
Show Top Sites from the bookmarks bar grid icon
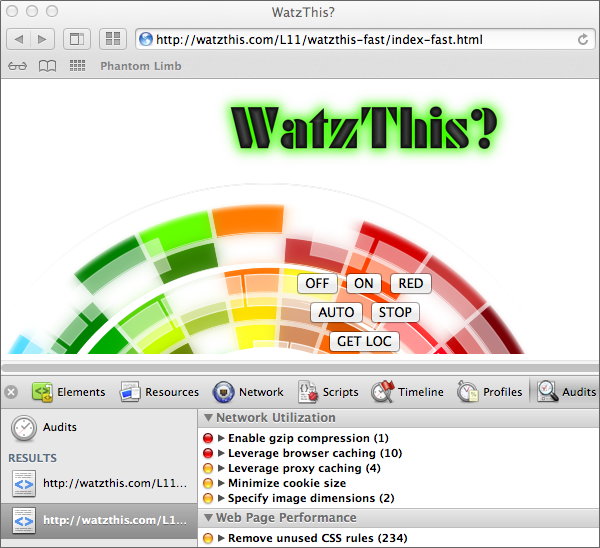pos(77,66)
